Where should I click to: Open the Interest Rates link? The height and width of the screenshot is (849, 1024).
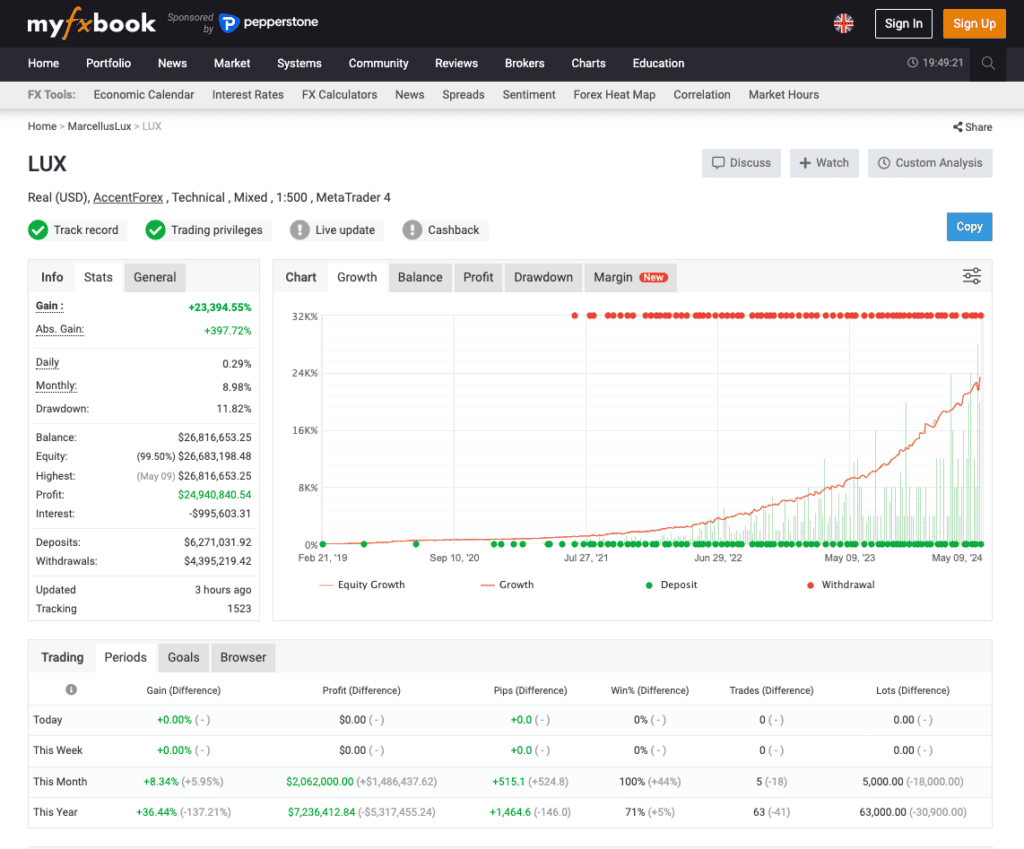point(248,95)
